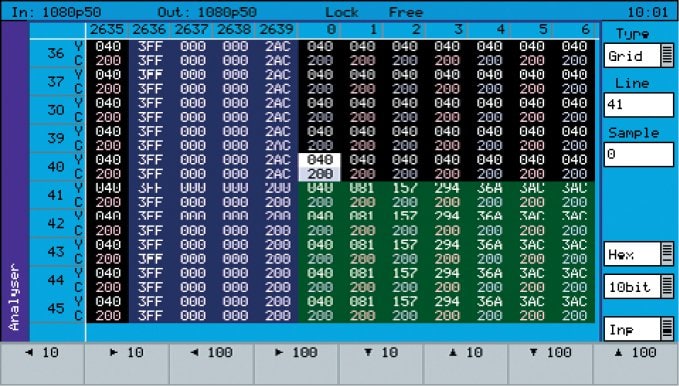Select the Line field showing 41
The image size is (679, 386).
[639, 104]
